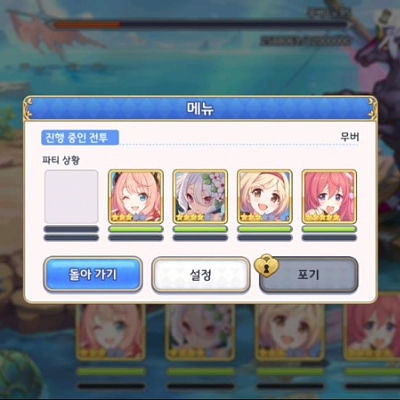This screenshot has width=400, height=400.
Task: Click the 무버 battle name text
Action: click(x=349, y=137)
